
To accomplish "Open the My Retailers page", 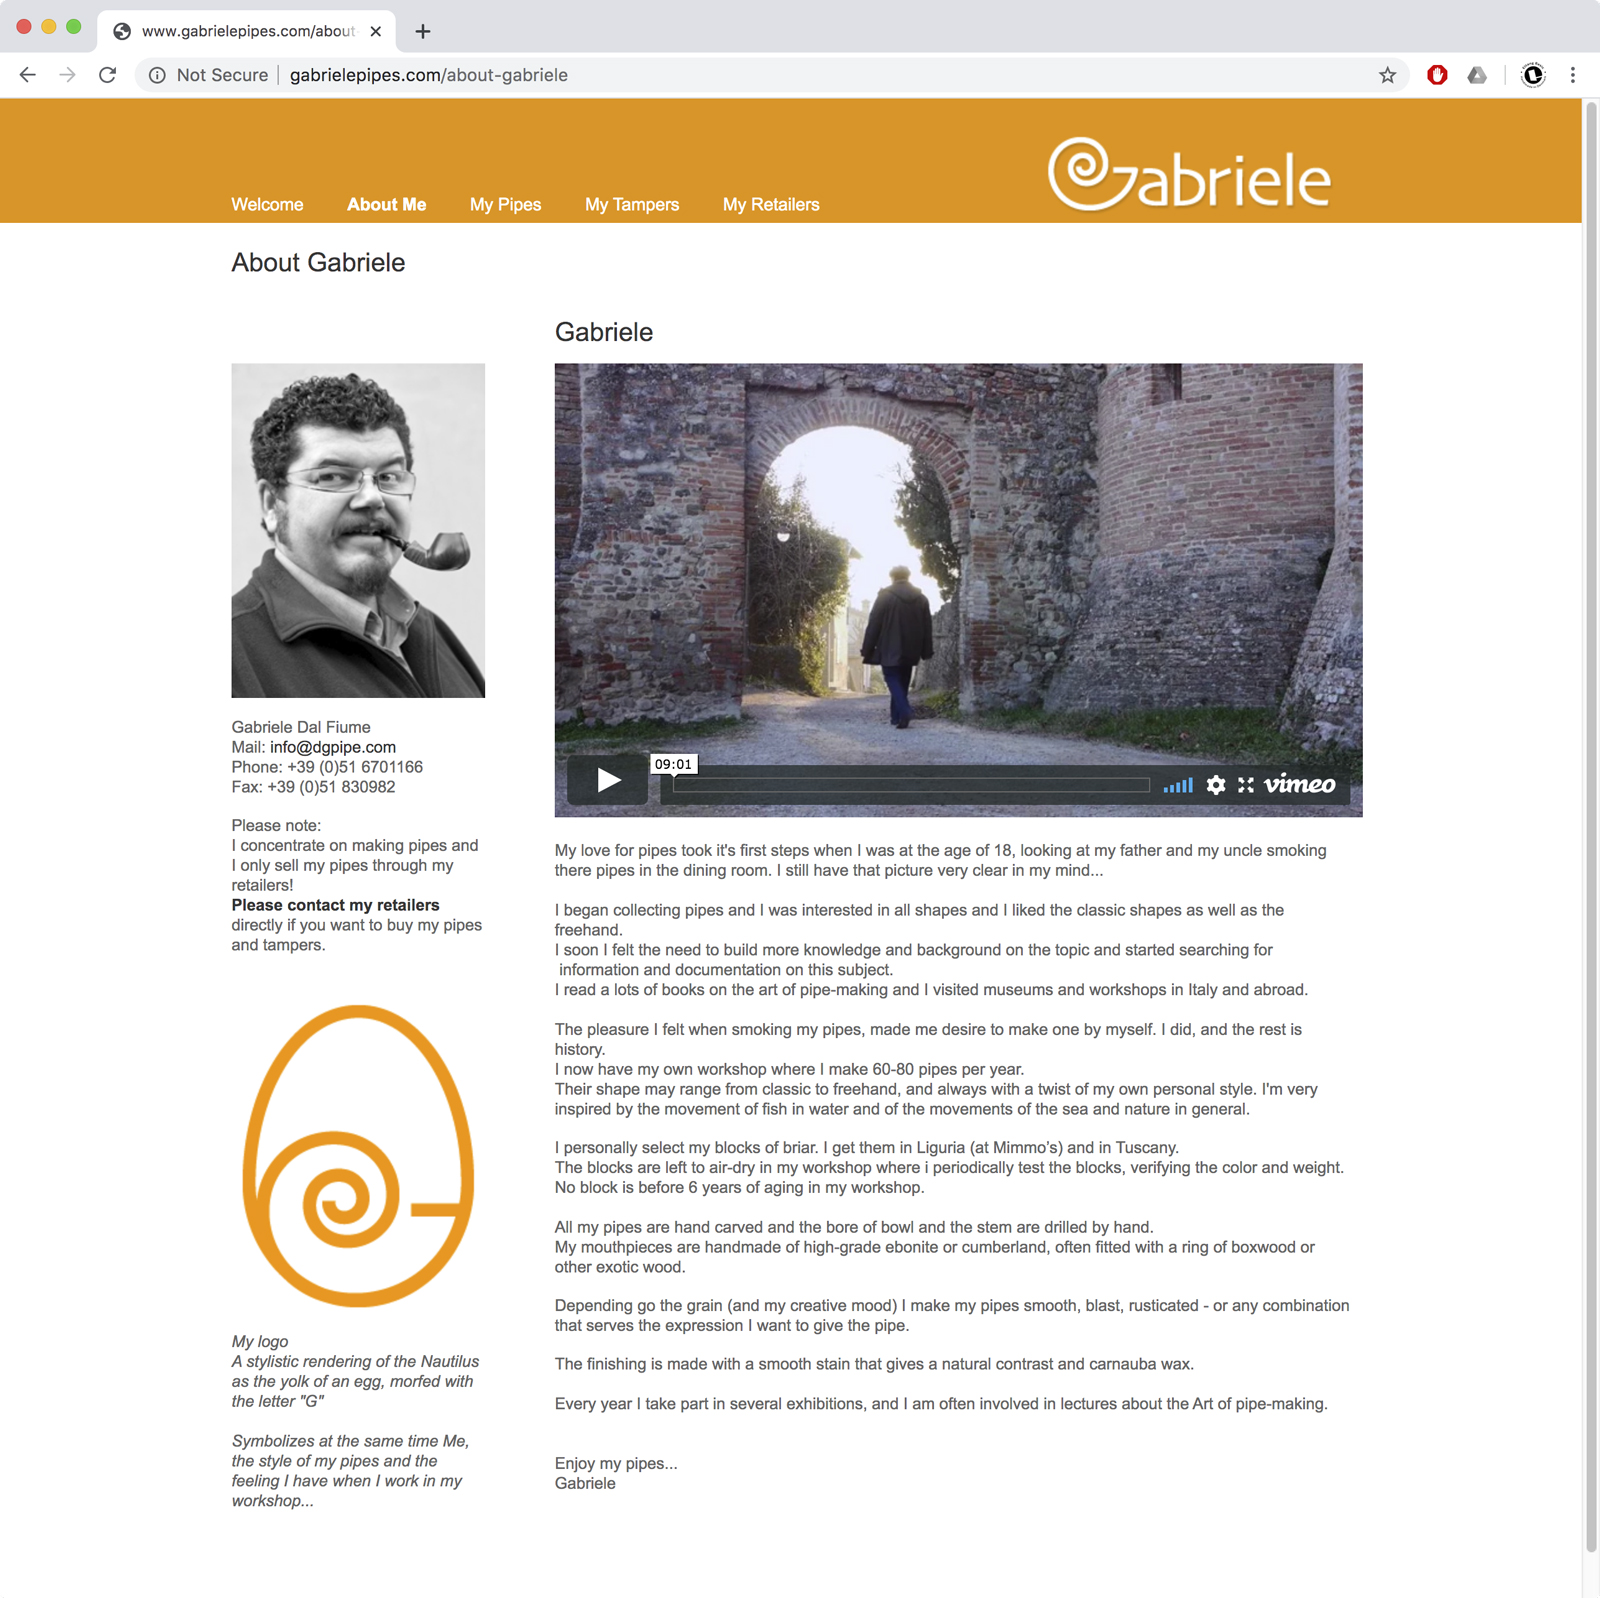I will coord(771,204).
